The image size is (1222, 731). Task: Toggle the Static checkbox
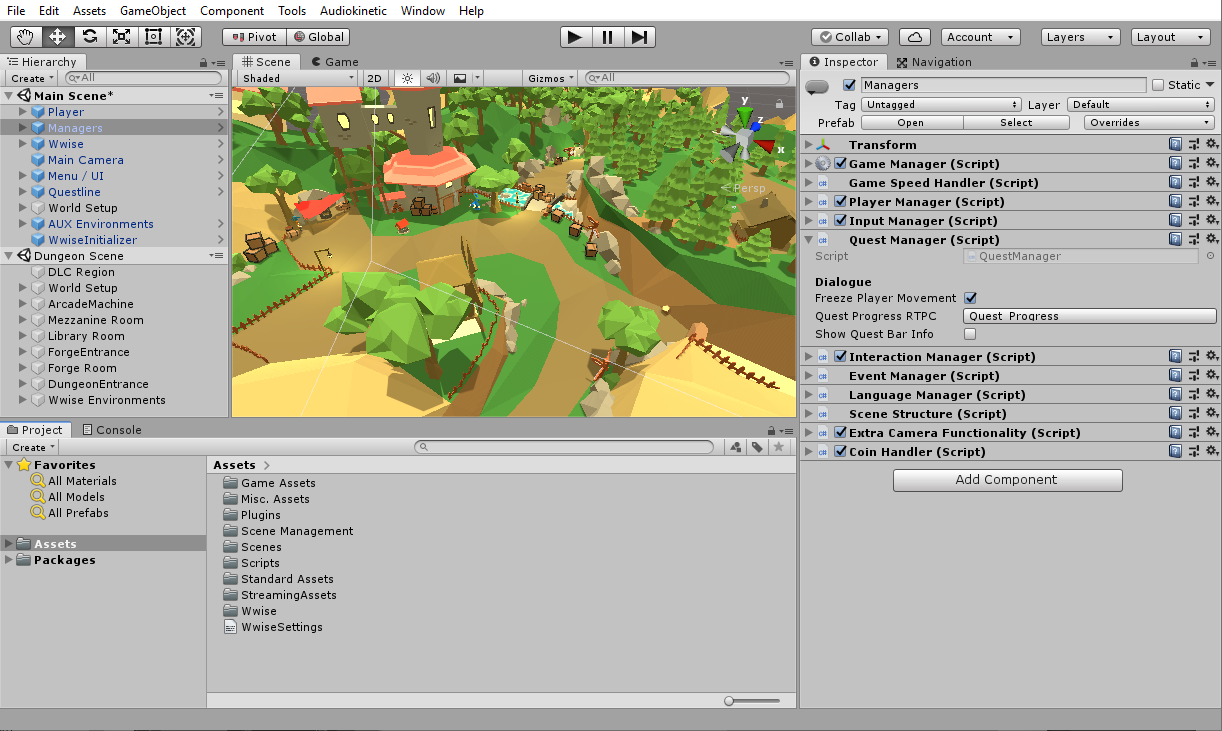1158,85
